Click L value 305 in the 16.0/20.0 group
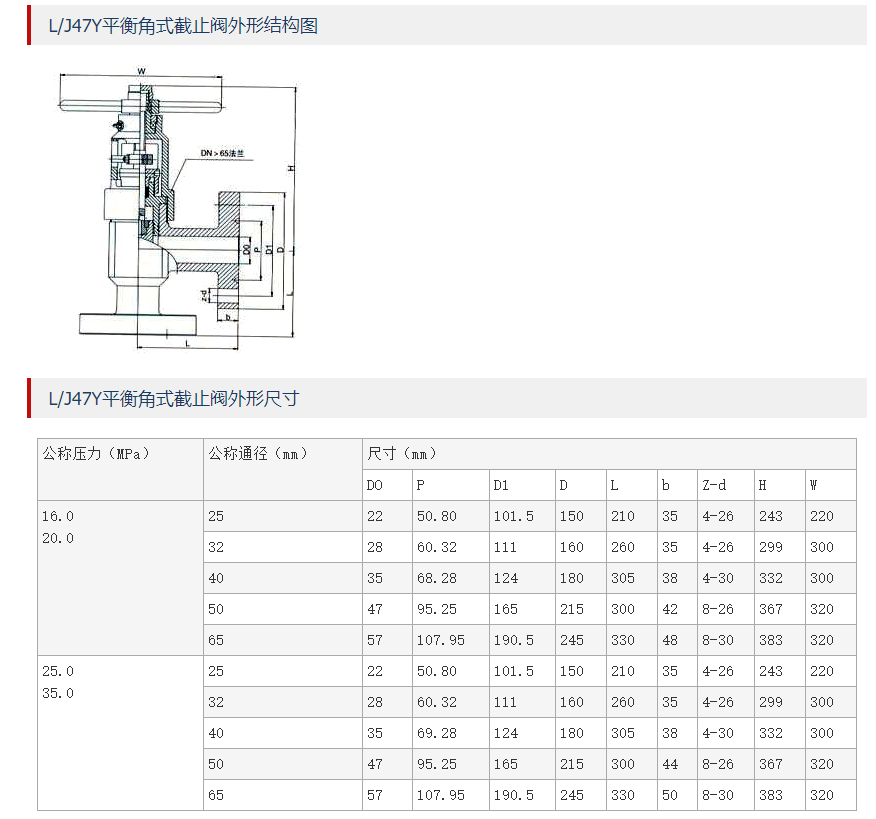Viewport: 876px width, 819px height. point(622,578)
